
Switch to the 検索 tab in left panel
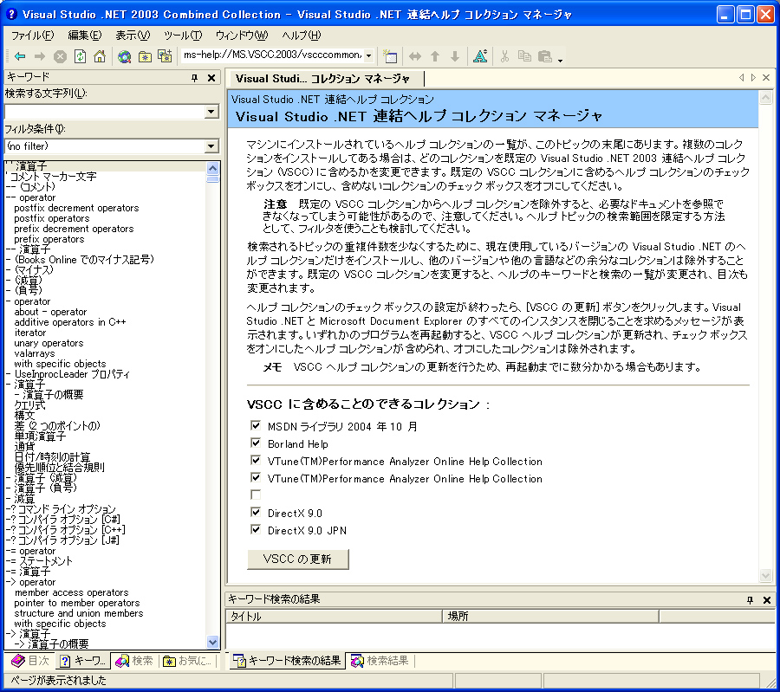coord(134,661)
